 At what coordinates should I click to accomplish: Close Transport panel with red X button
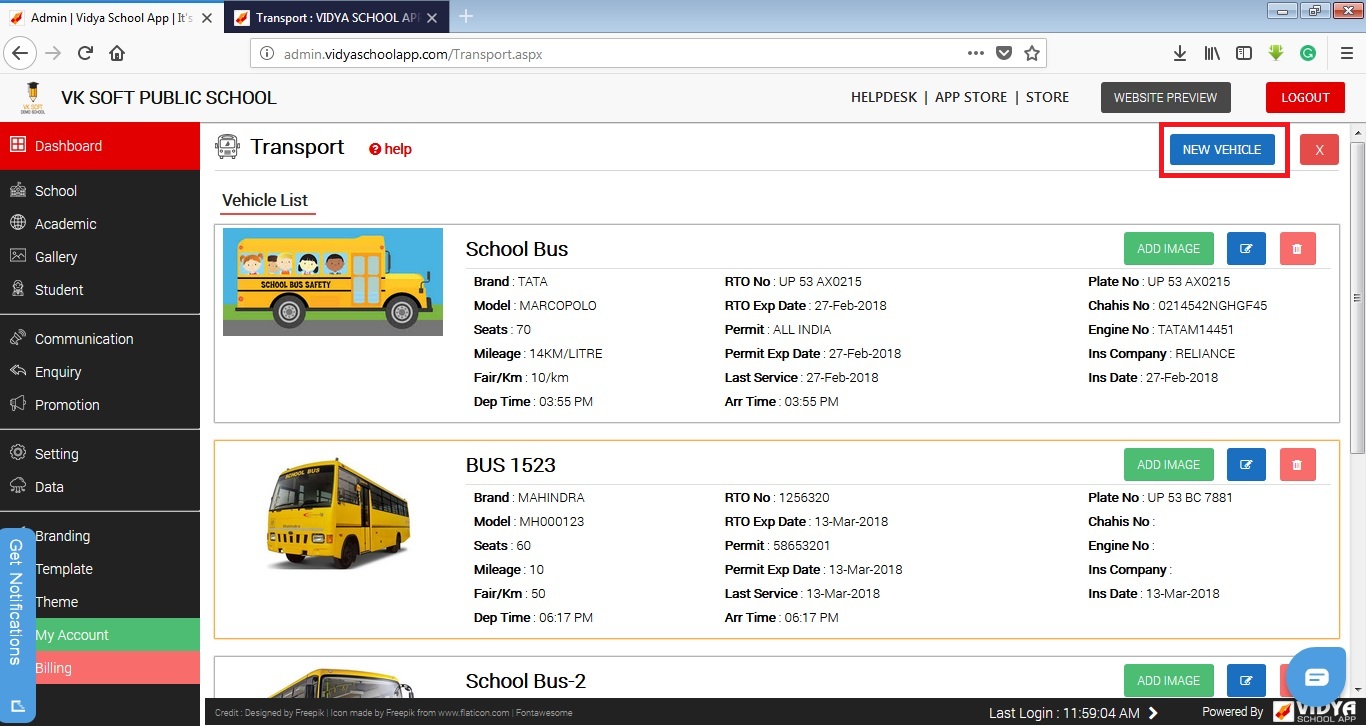tap(1319, 149)
